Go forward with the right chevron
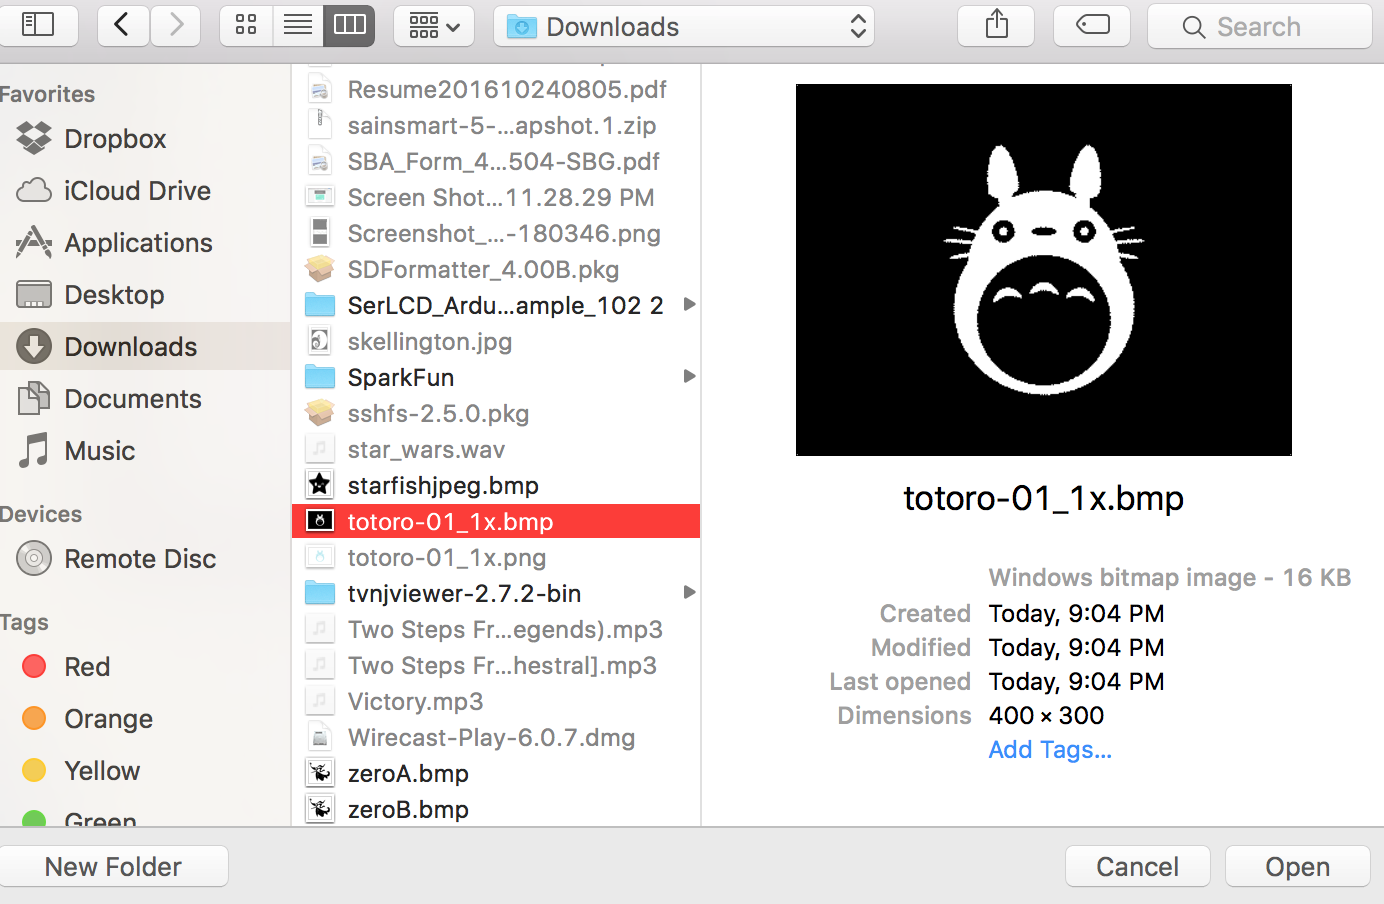This screenshot has width=1384, height=904. pos(176,25)
